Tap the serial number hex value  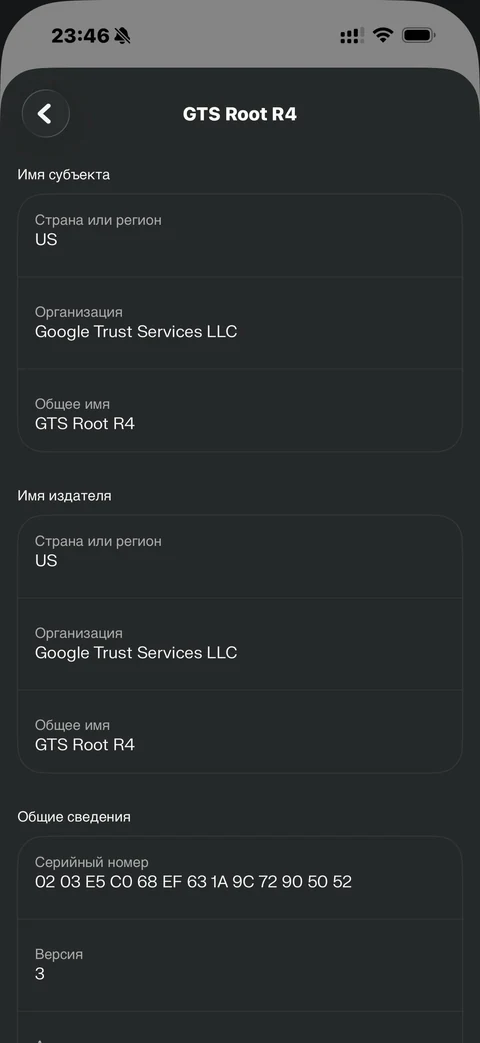click(x=193, y=882)
